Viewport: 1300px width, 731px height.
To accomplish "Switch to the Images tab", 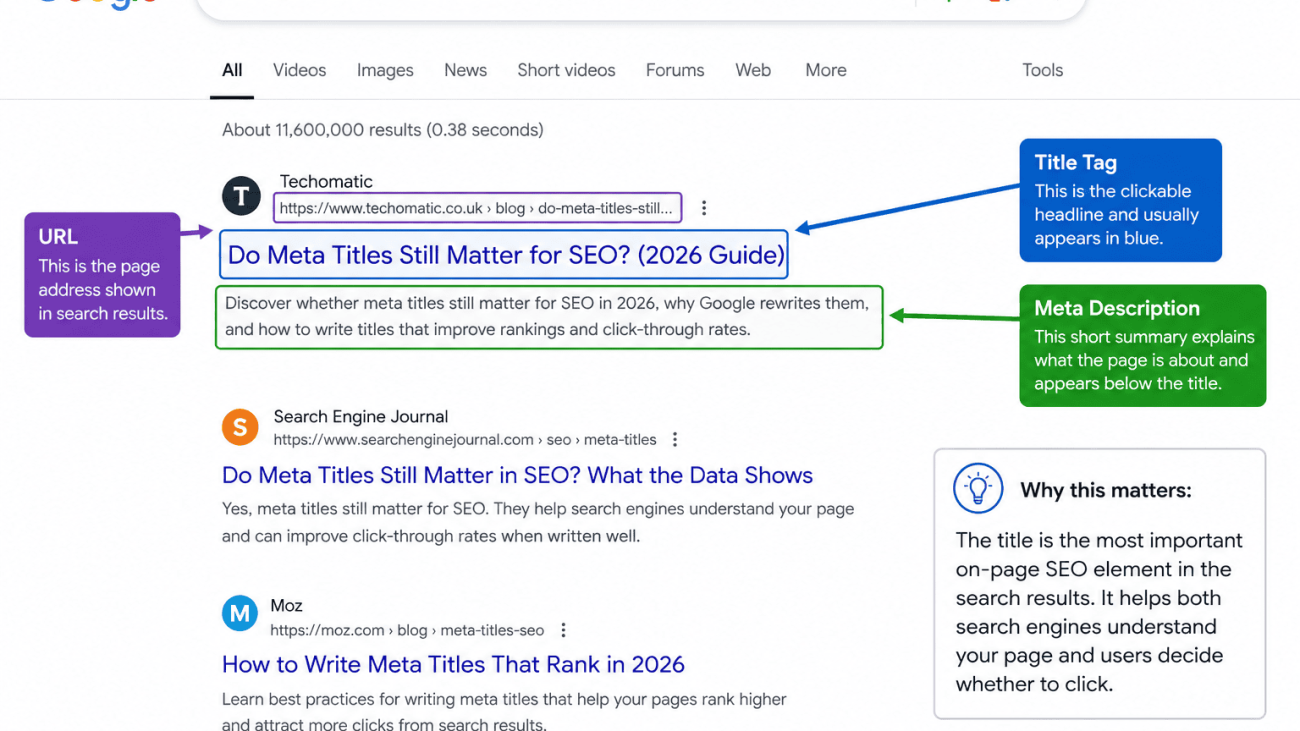I will (x=385, y=70).
